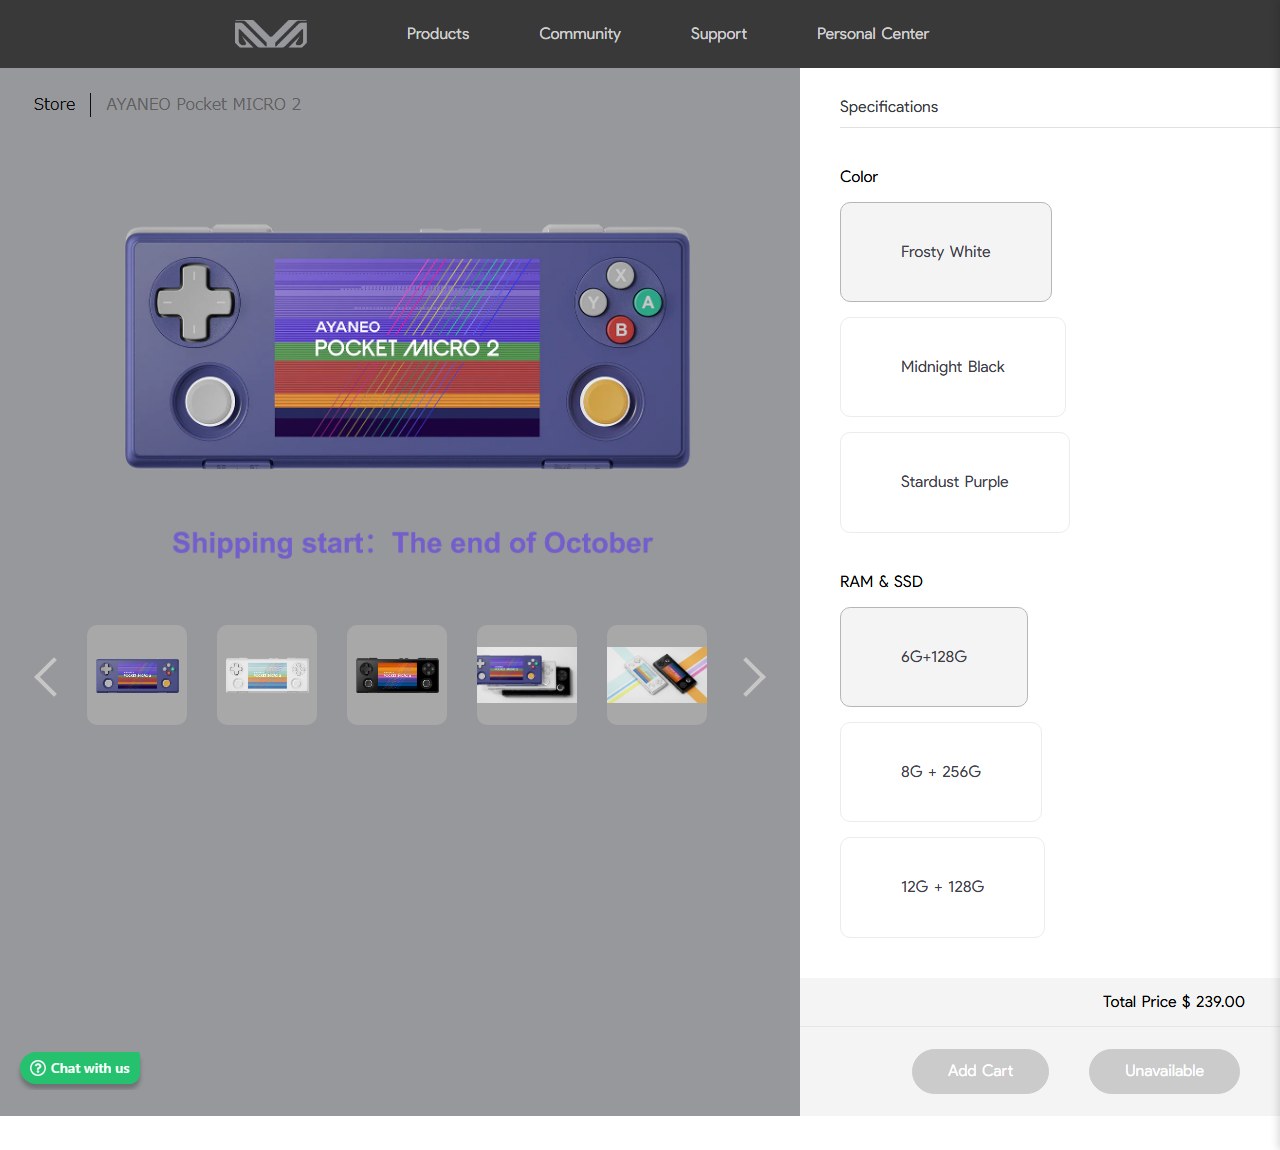Open the Support menu
This screenshot has width=1280, height=1150.
tap(719, 34)
